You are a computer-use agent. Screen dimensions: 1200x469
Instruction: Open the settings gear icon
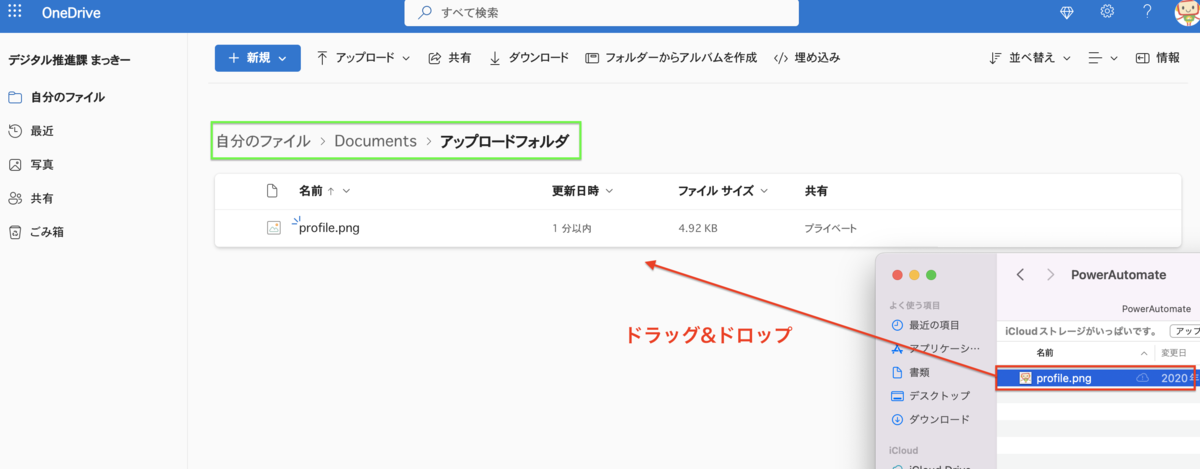tap(1107, 12)
